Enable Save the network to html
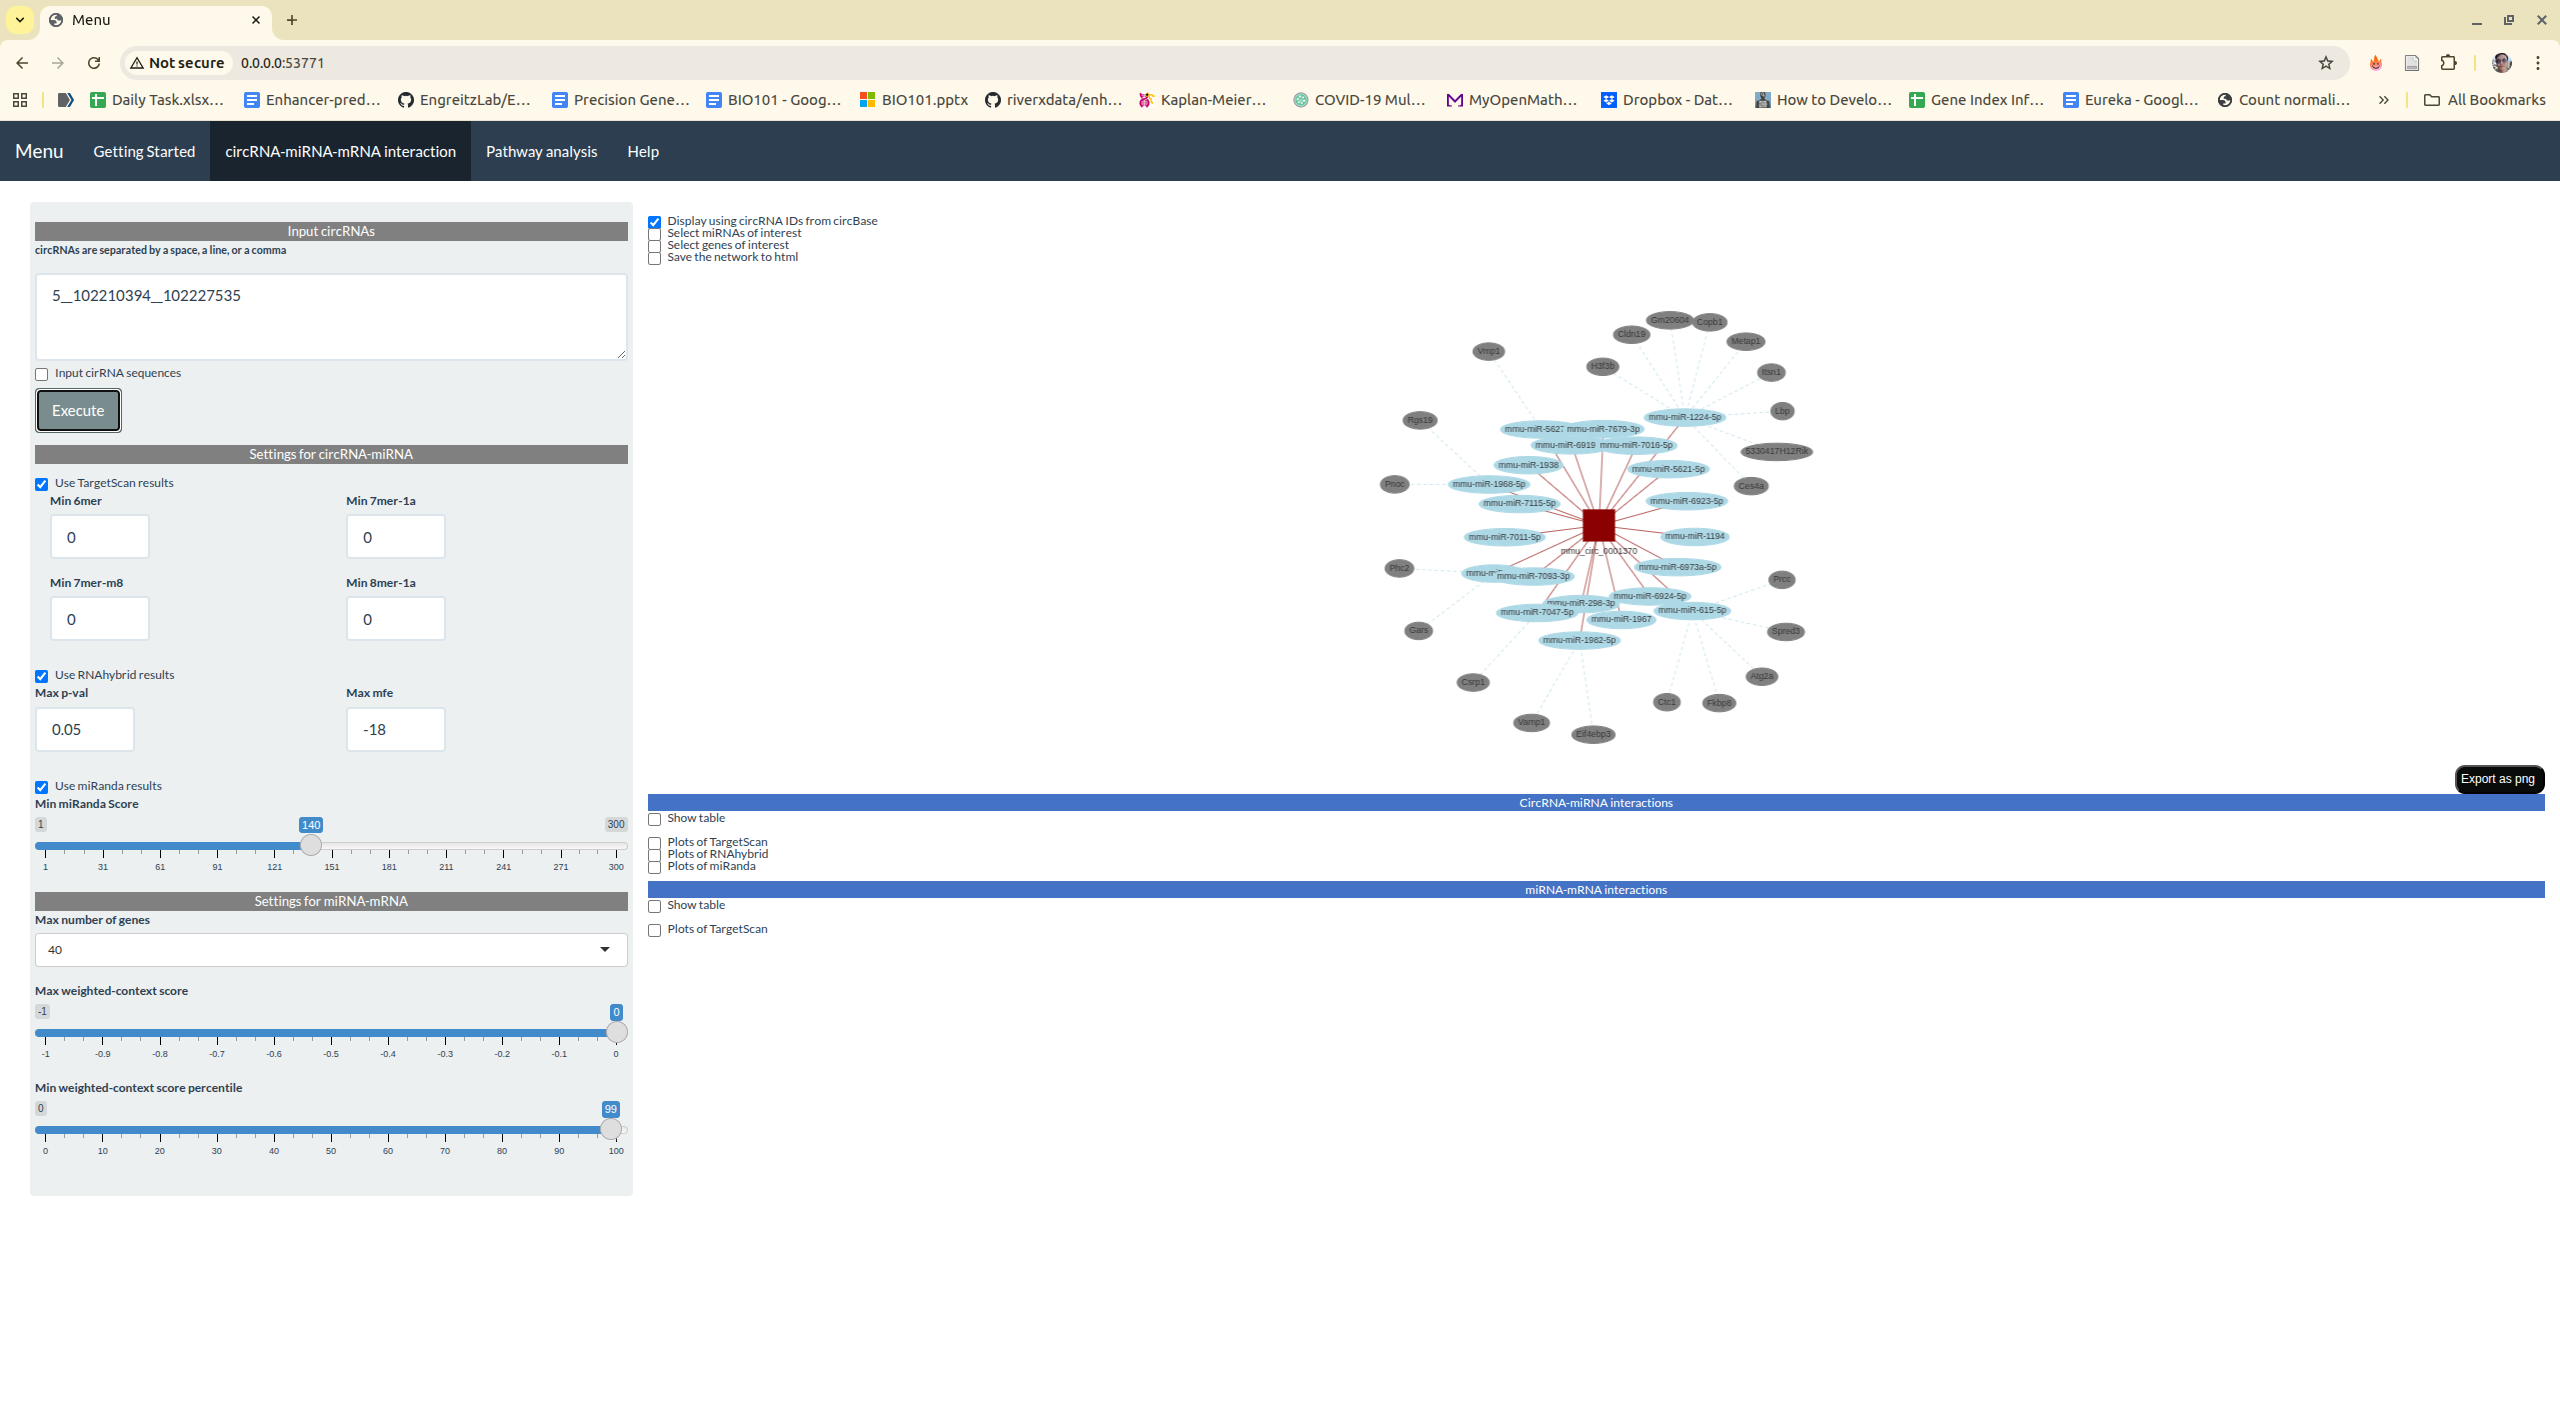 pos(655,259)
